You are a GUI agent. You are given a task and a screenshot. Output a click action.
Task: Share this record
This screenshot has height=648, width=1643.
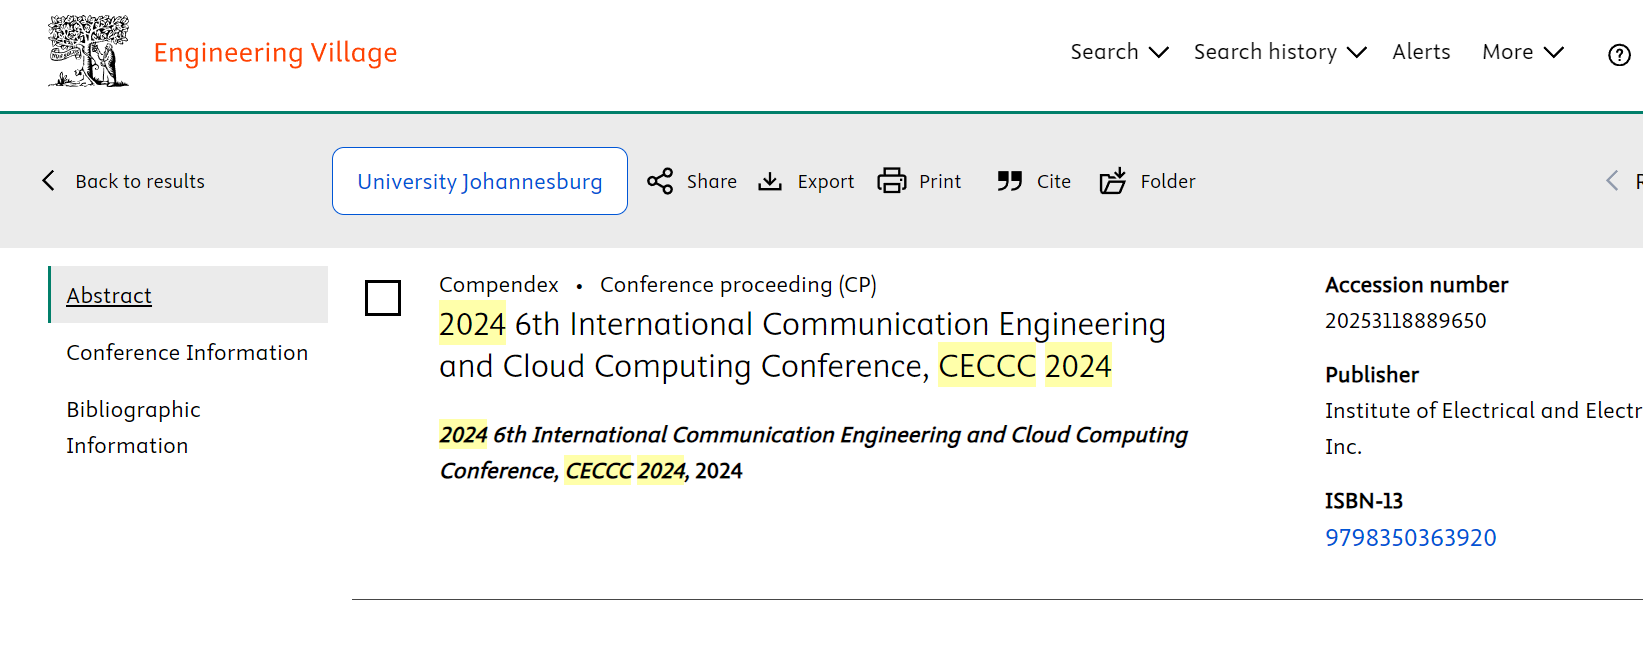click(x=692, y=181)
